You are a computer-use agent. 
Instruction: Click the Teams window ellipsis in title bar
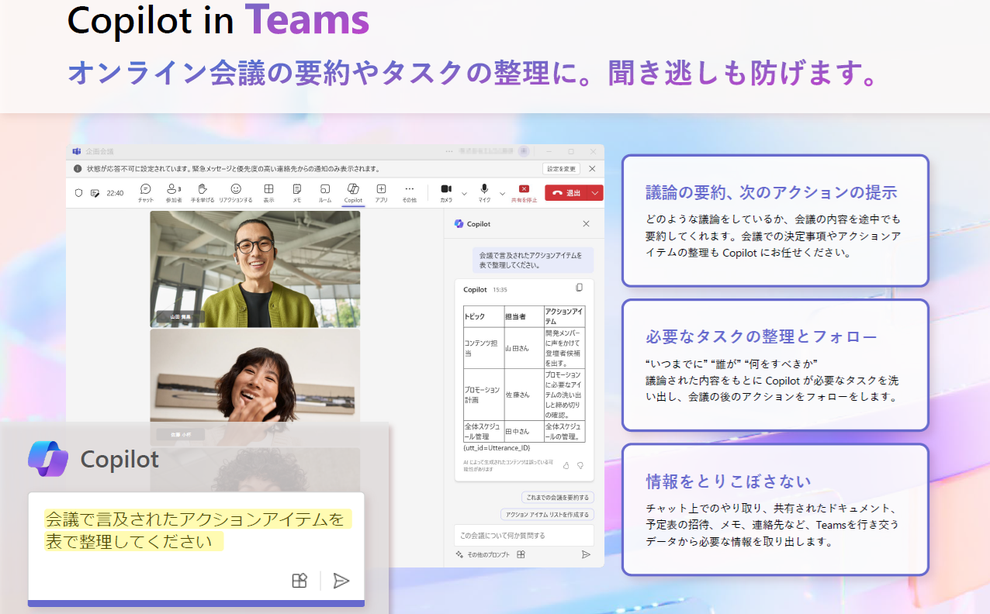[449, 152]
